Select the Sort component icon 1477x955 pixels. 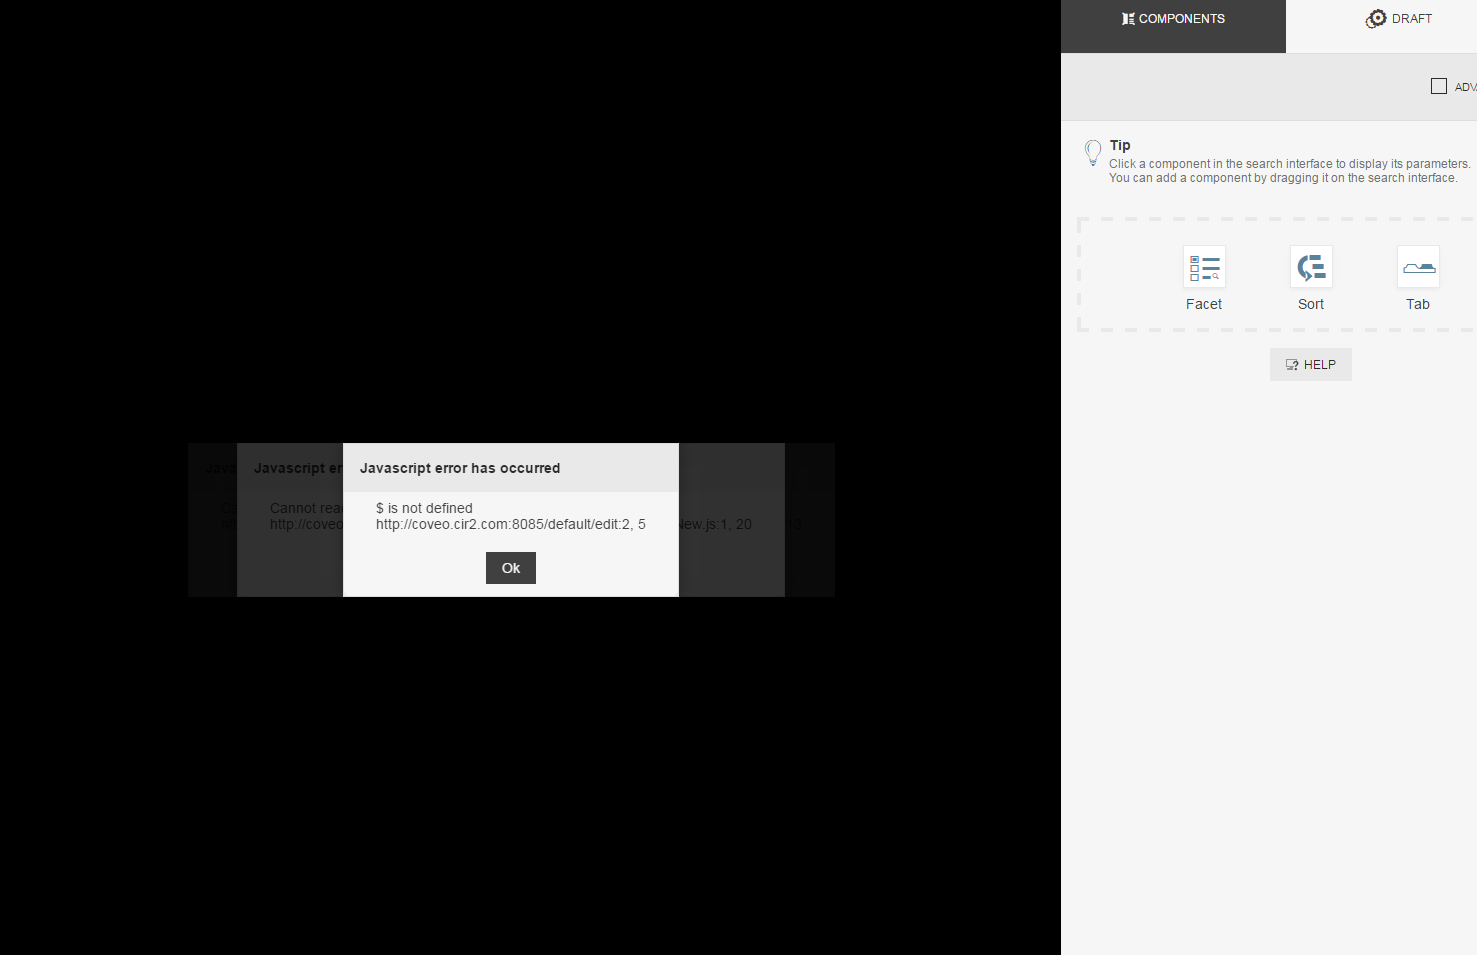1311,267
